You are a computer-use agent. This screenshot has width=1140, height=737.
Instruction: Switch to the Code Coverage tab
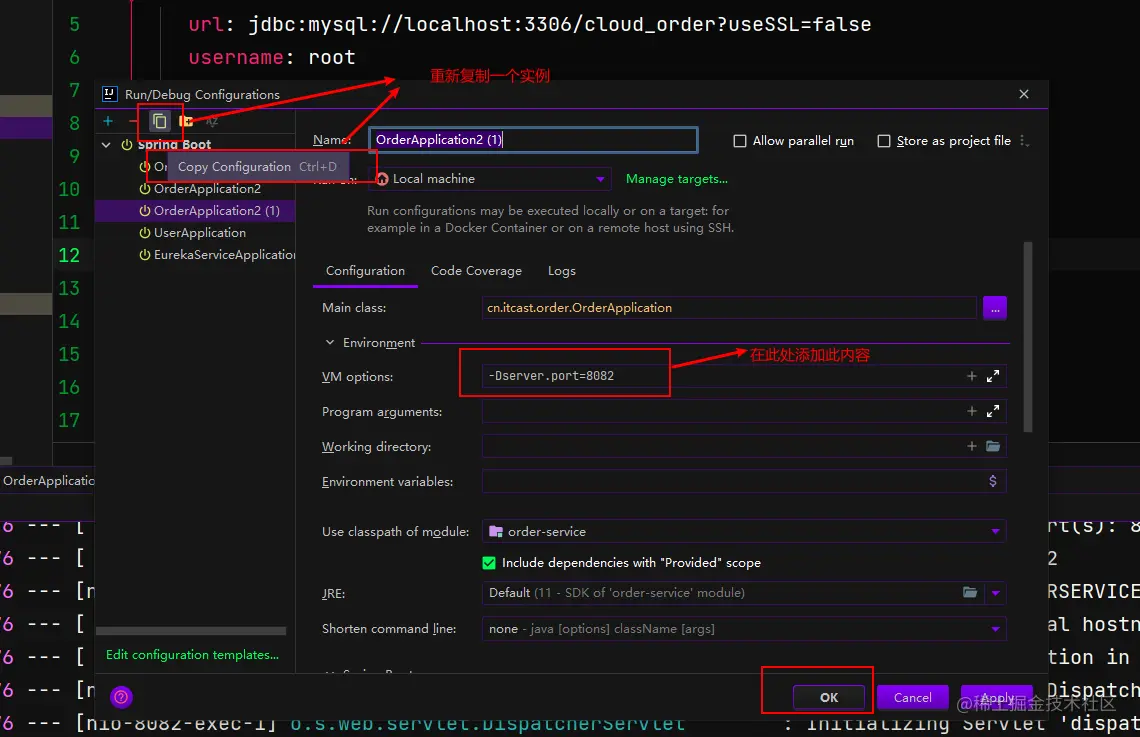(x=476, y=271)
